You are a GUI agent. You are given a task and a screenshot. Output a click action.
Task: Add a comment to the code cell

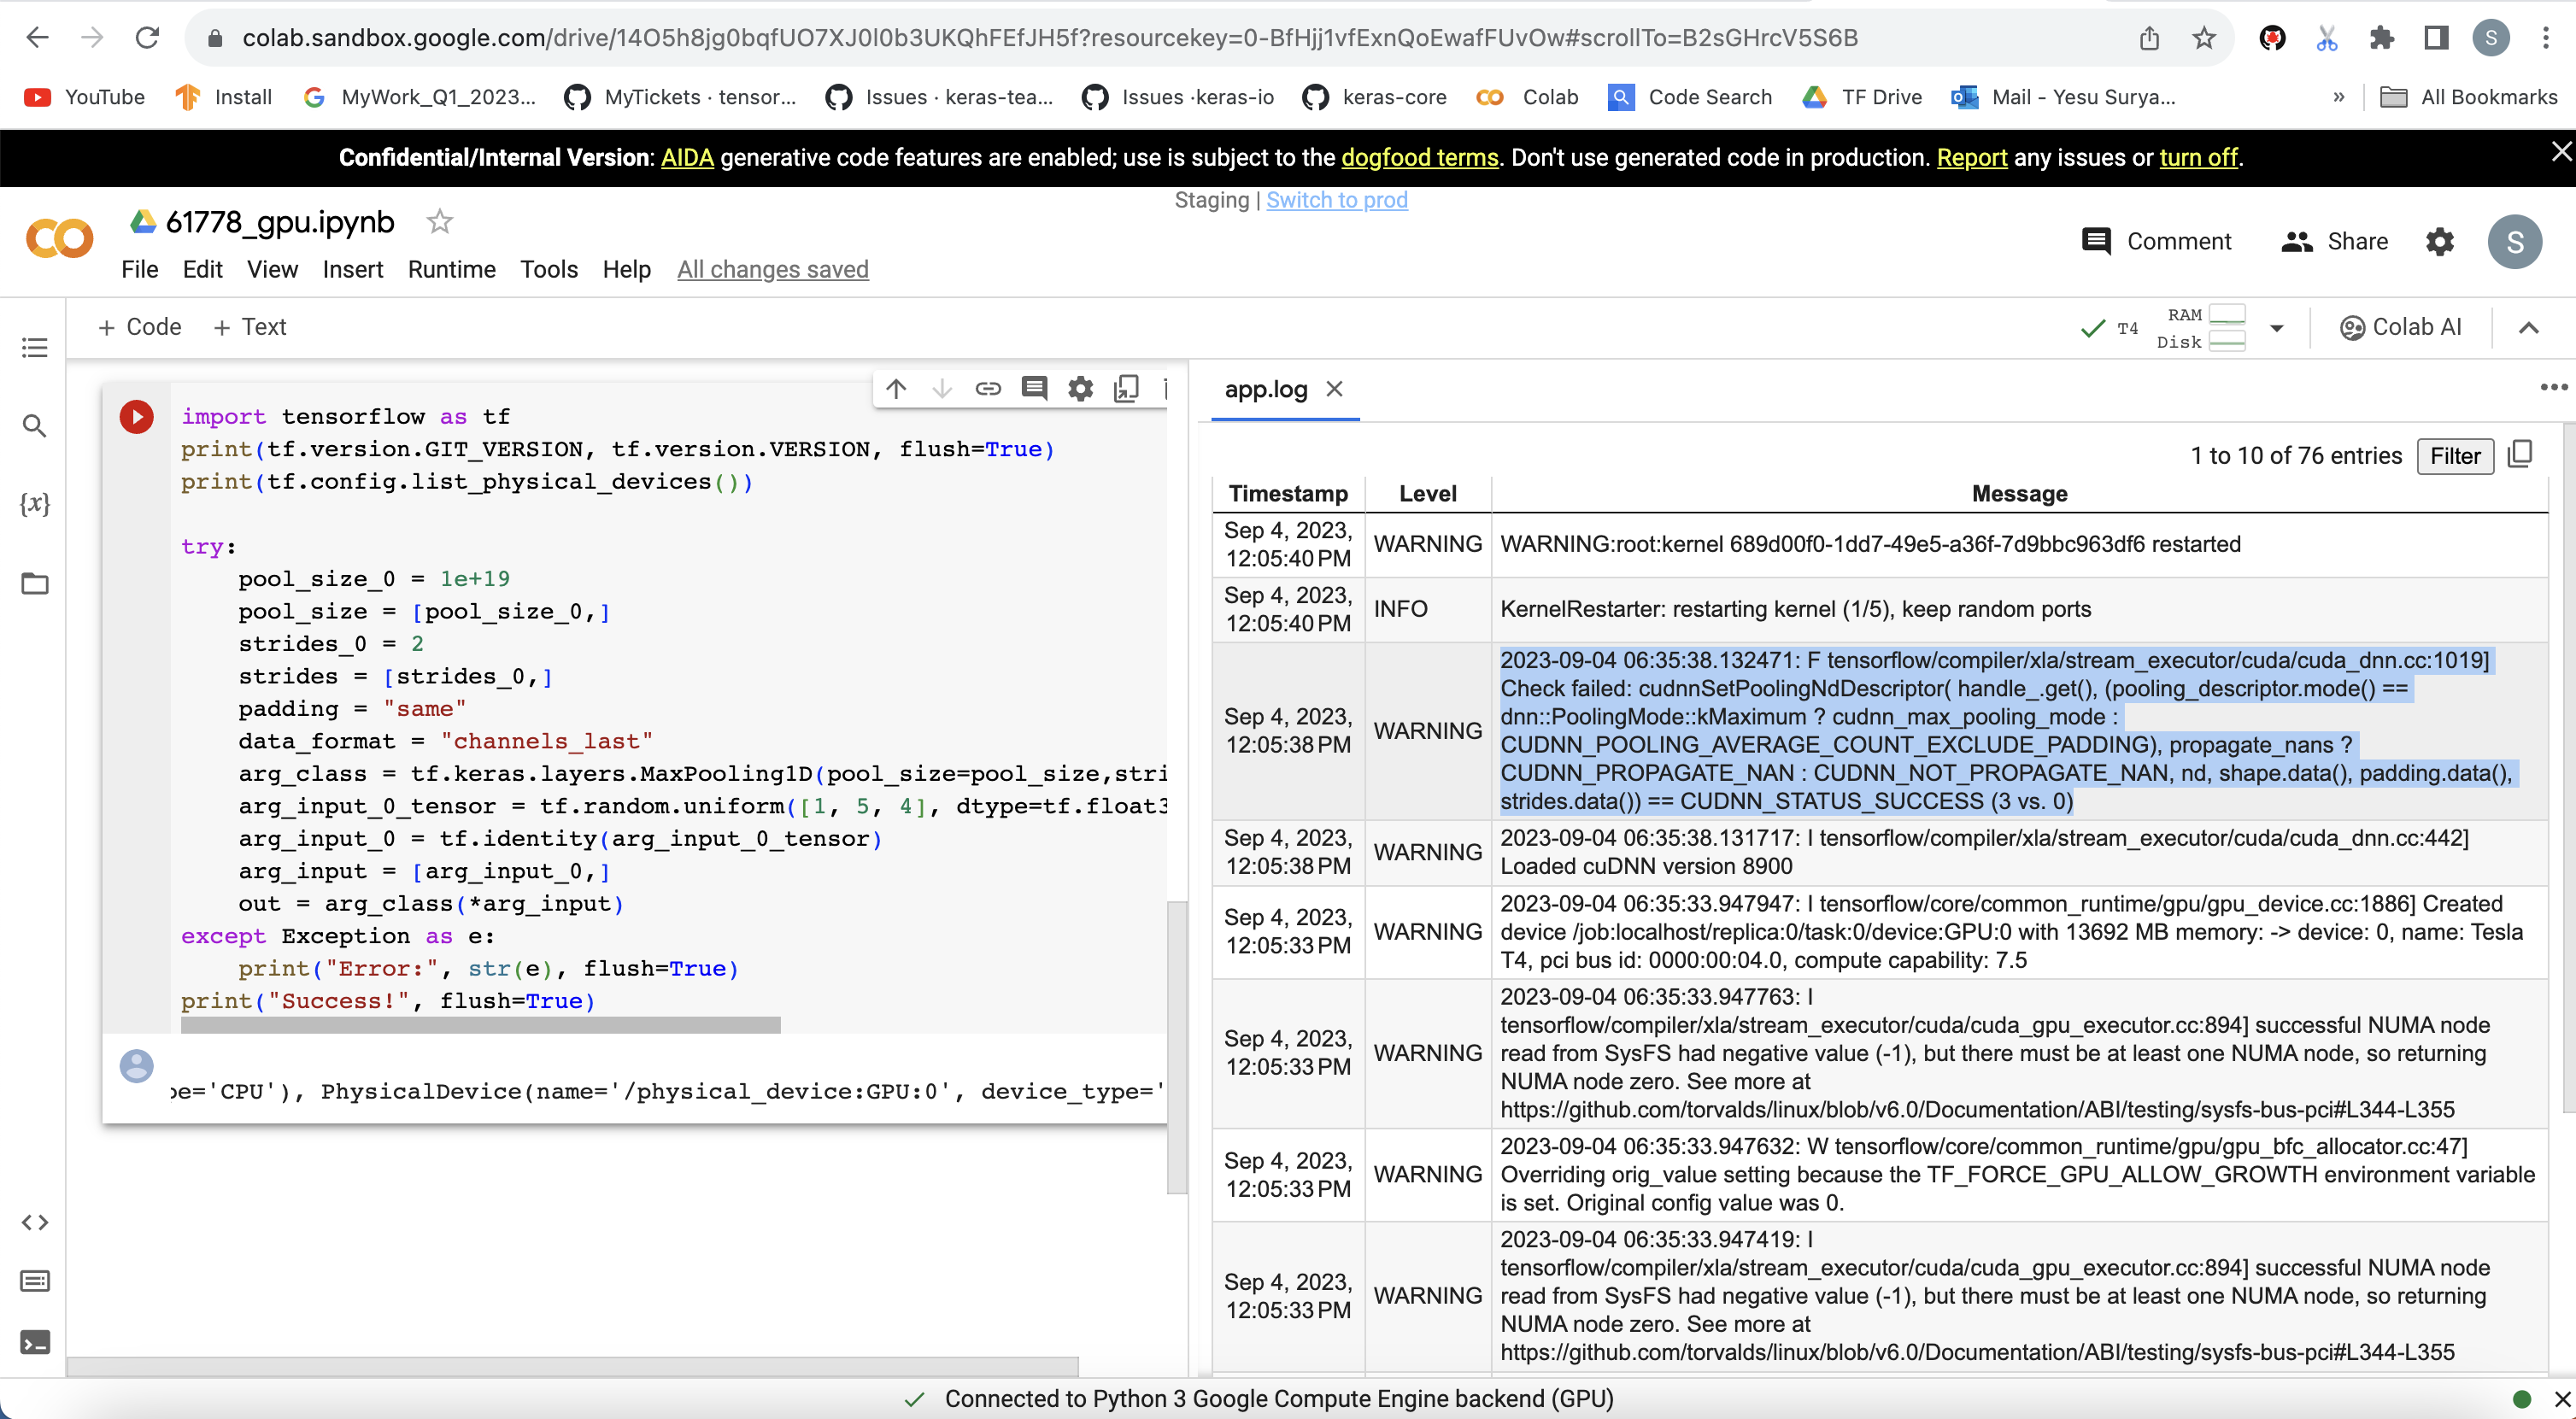coord(1034,388)
